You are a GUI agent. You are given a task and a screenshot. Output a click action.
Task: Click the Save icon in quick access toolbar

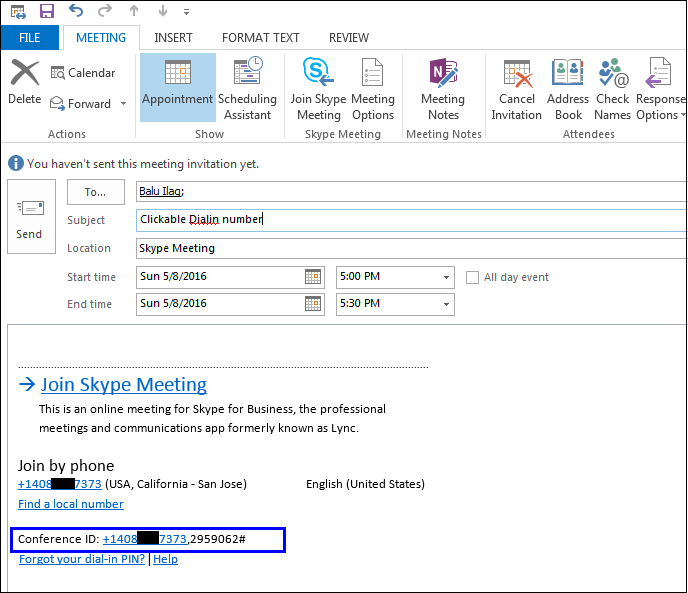[x=47, y=11]
